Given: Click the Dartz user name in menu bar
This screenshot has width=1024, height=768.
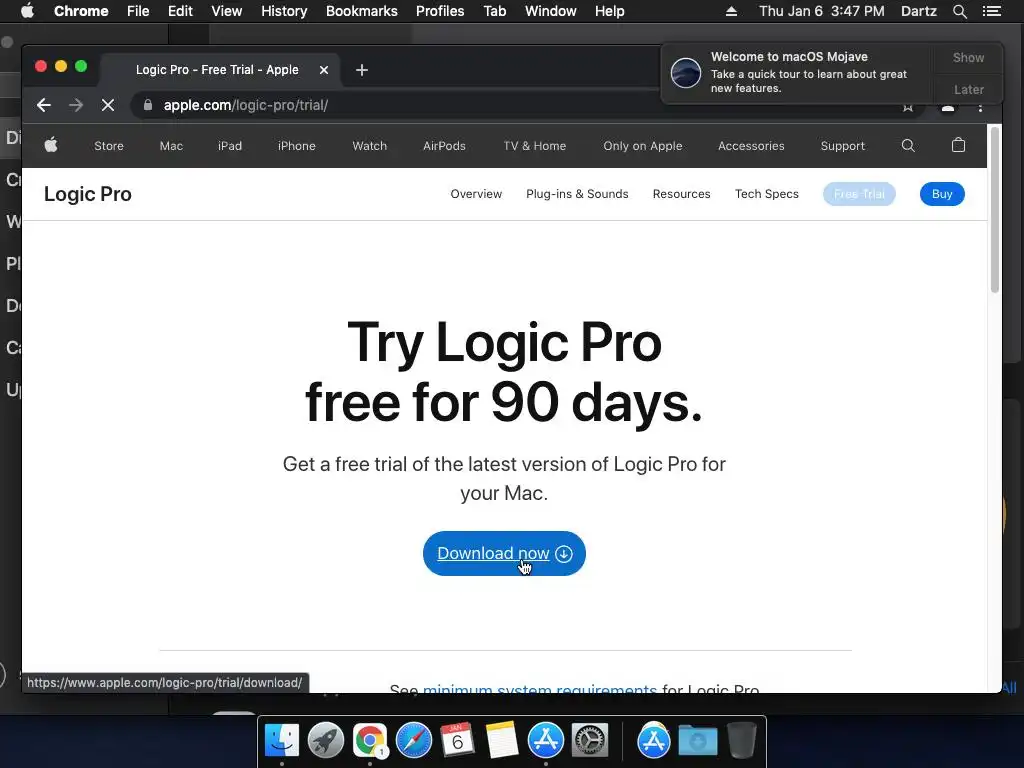Looking at the screenshot, I should (x=918, y=11).
